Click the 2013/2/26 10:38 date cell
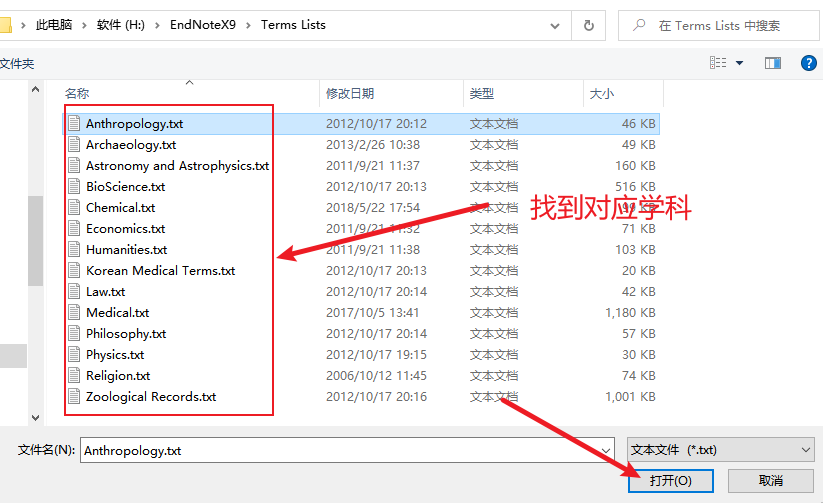 (373, 144)
